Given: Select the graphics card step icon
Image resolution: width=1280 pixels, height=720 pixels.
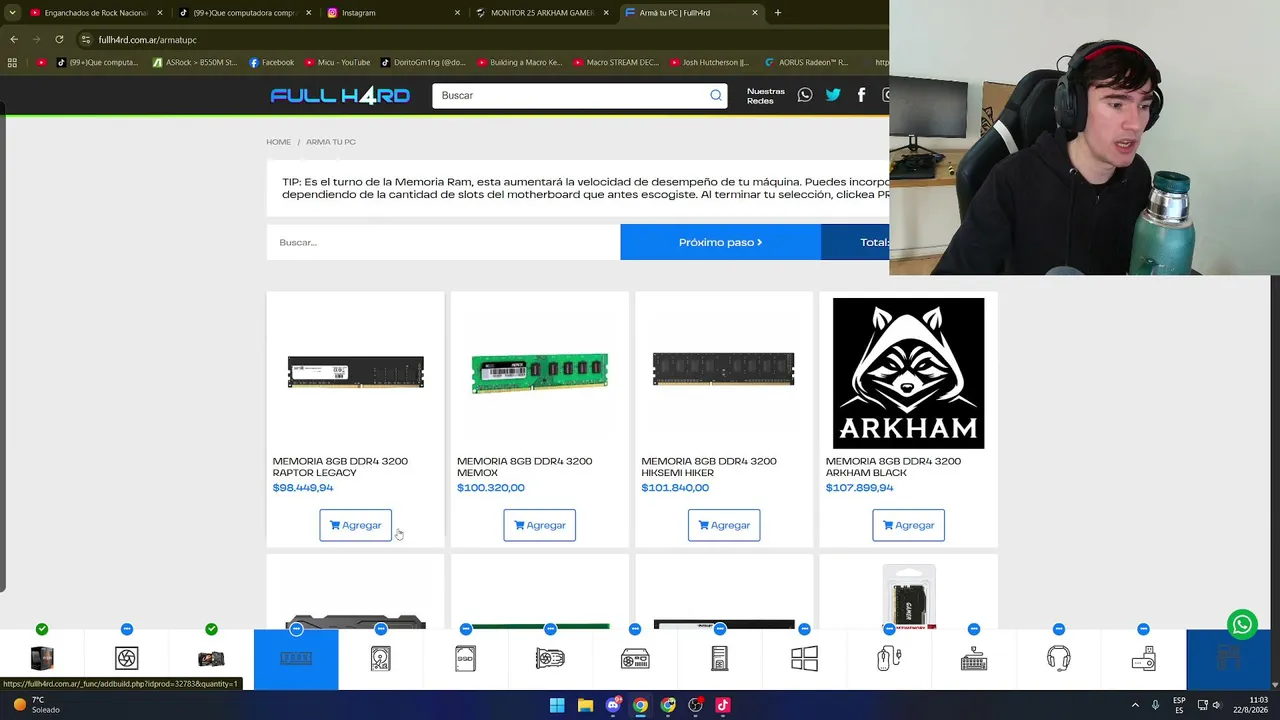Looking at the screenshot, I should pyautogui.click(x=550, y=658).
